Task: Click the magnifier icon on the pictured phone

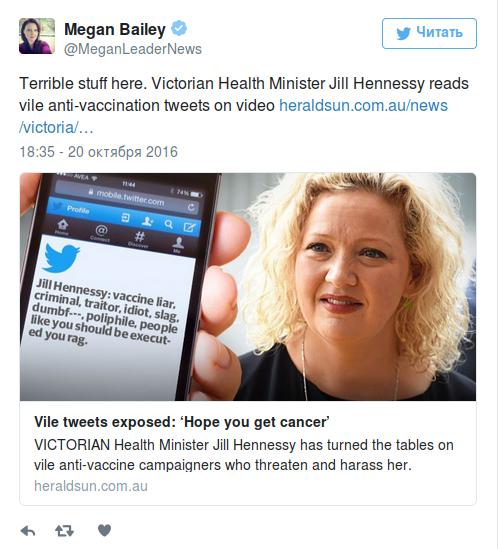Action: pyautogui.click(x=168, y=224)
